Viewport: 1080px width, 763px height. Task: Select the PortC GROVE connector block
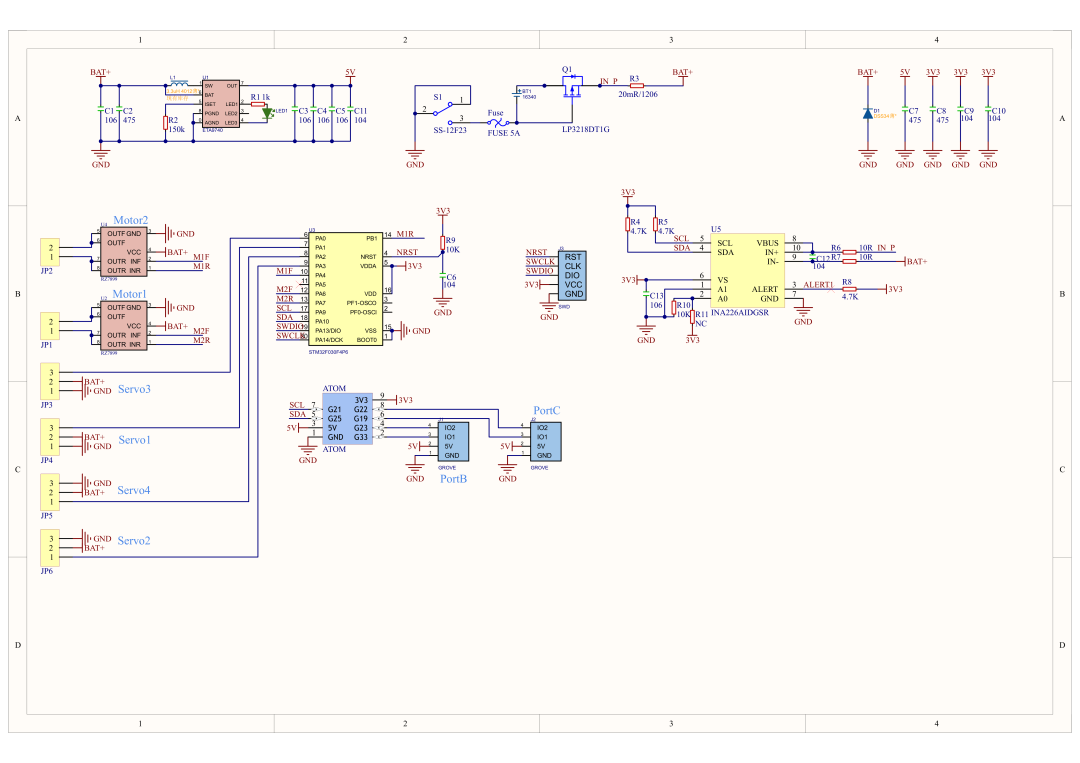(x=546, y=441)
